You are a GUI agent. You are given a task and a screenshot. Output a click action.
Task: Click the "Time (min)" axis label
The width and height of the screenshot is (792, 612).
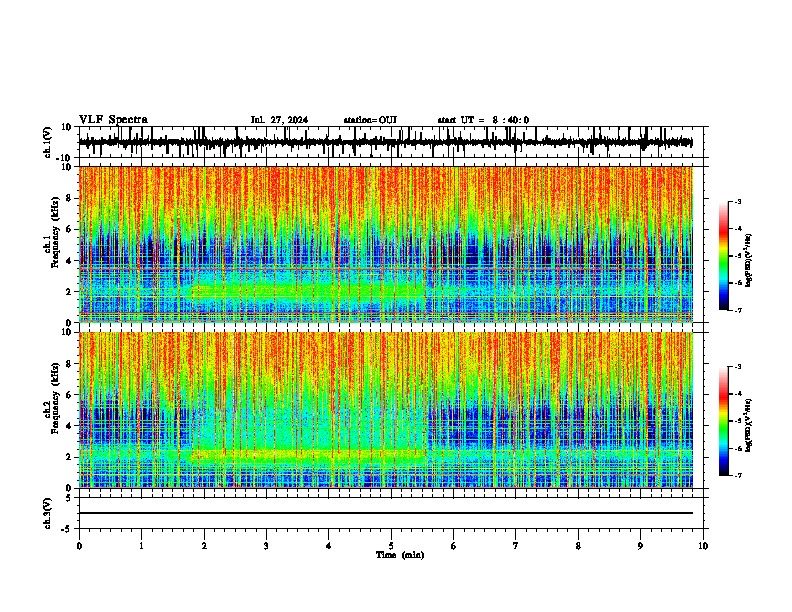pos(400,555)
